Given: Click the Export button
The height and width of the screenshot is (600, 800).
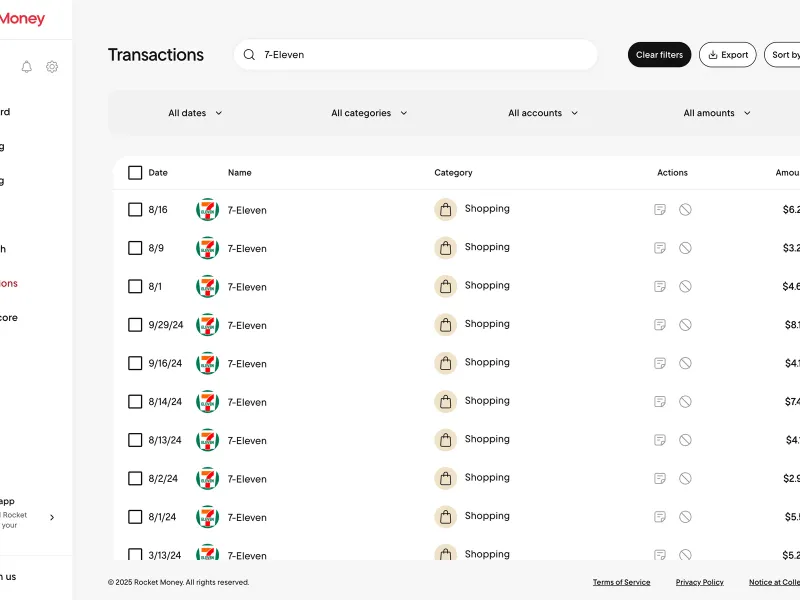Looking at the screenshot, I should point(728,55).
